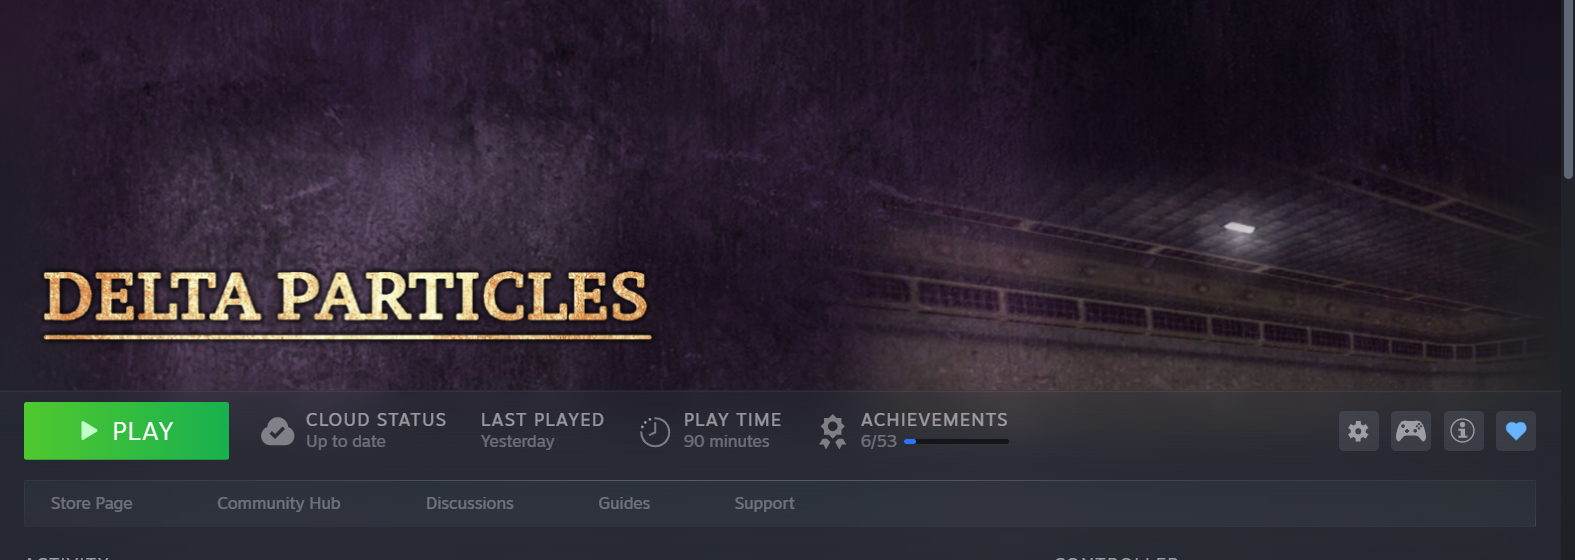Click the LAST PLAYED Yesterday label
Image resolution: width=1575 pixels, height=560 pixels.
point(542,430)
